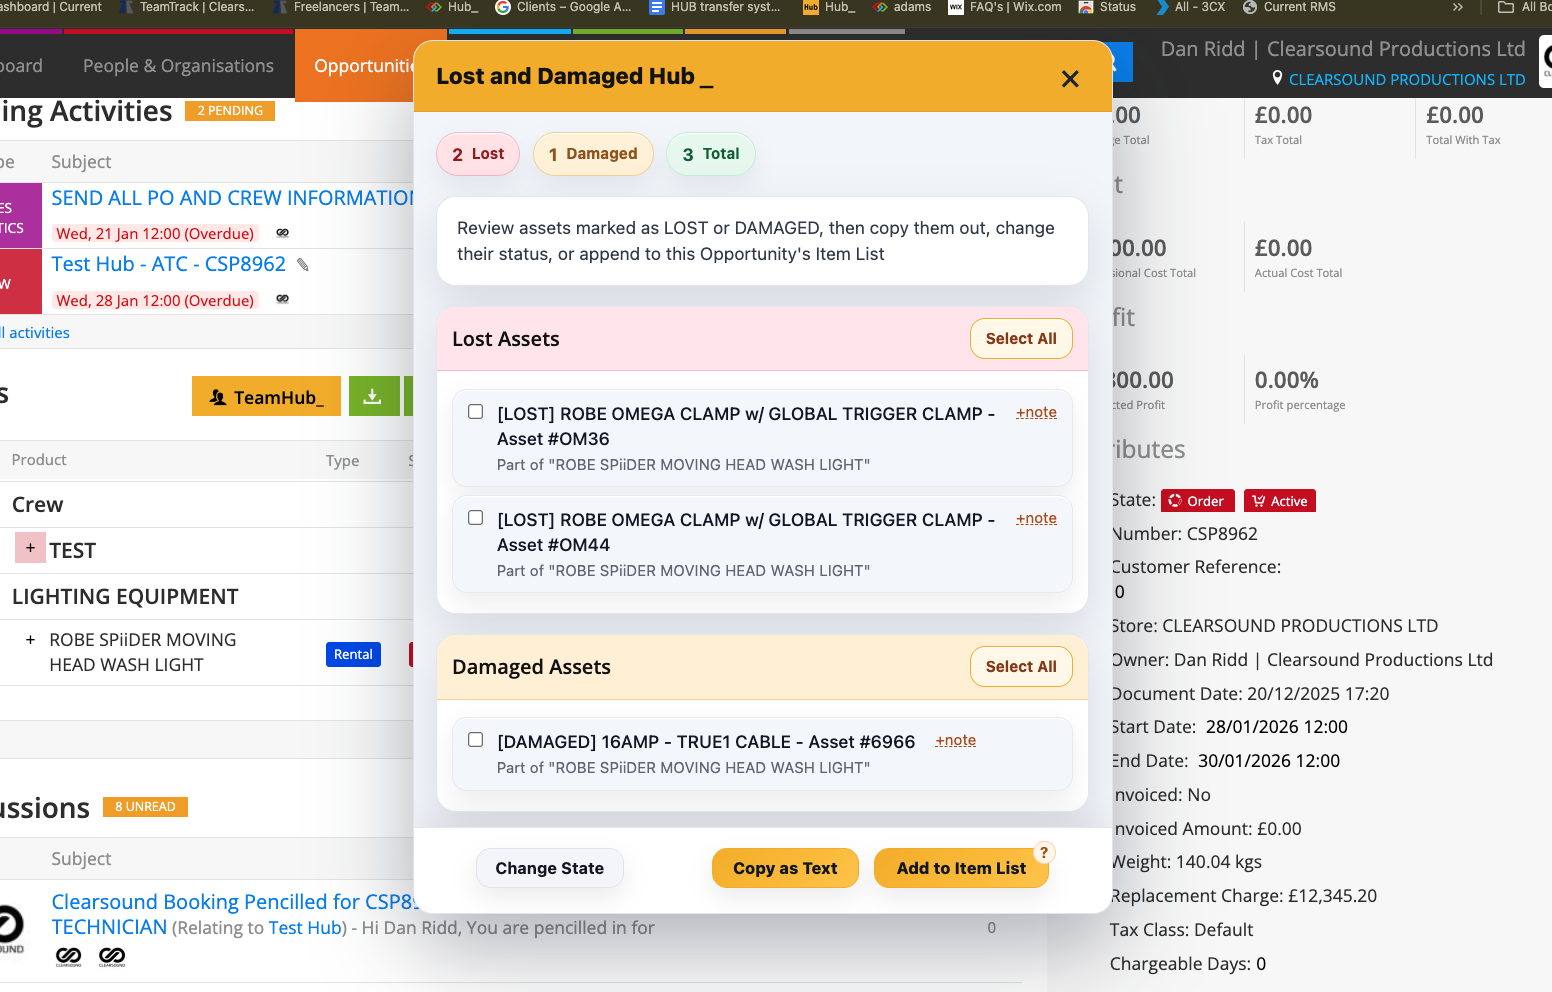The height and width of the screenshot is (992, 1552).
Task: Open the SEND ALL PO AND CREW INFORMATION activity
Action: [232, 198]
